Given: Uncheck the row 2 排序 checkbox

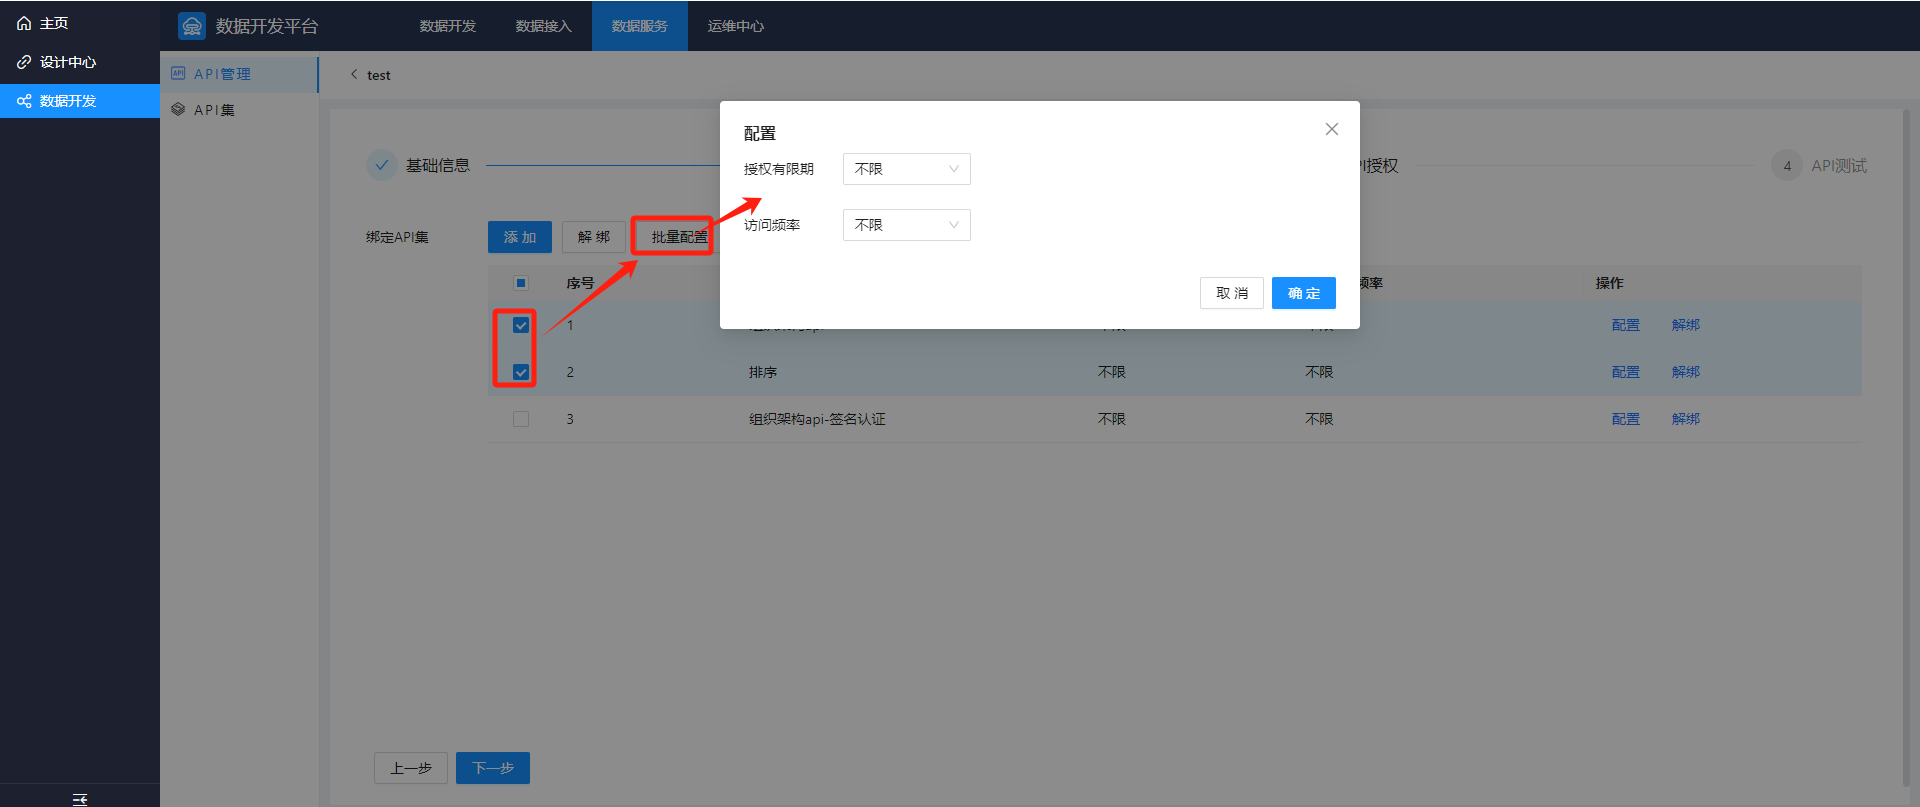Looking at the screenshot, I should point(521,372).
